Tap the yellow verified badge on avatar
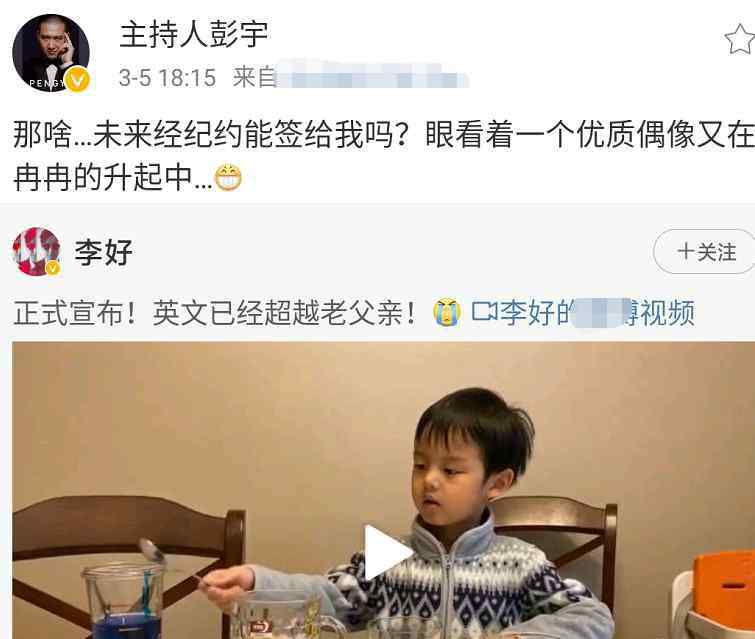 (78, 79)
